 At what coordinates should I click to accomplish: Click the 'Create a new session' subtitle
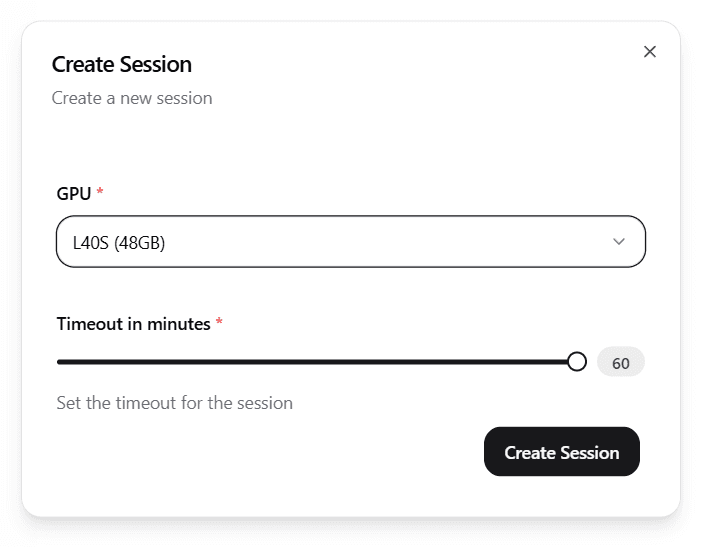(x=132, y=98)
